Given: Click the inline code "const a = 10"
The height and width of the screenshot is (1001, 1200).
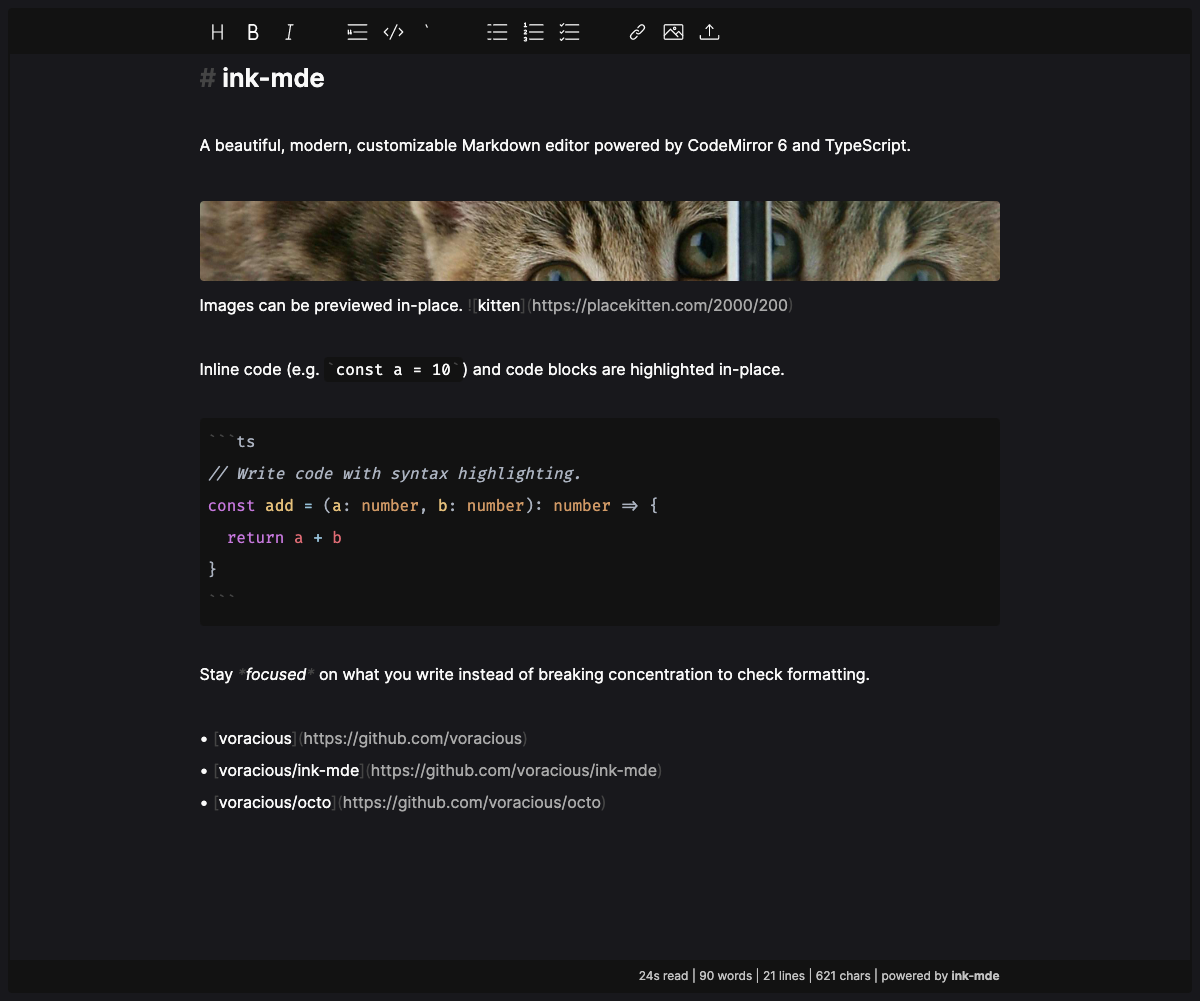Looking at the screenshot, I should pyautogui.click(x=394, y=370).
